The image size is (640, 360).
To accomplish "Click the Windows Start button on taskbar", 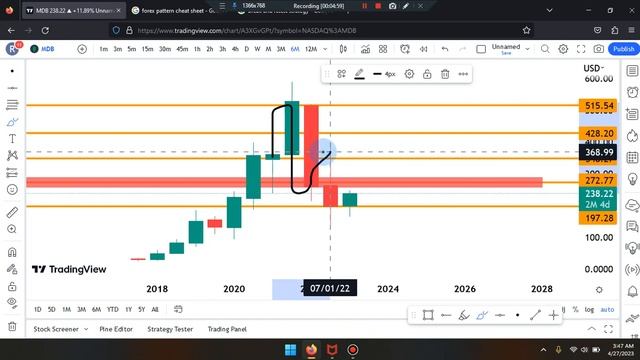I will 290,350.
